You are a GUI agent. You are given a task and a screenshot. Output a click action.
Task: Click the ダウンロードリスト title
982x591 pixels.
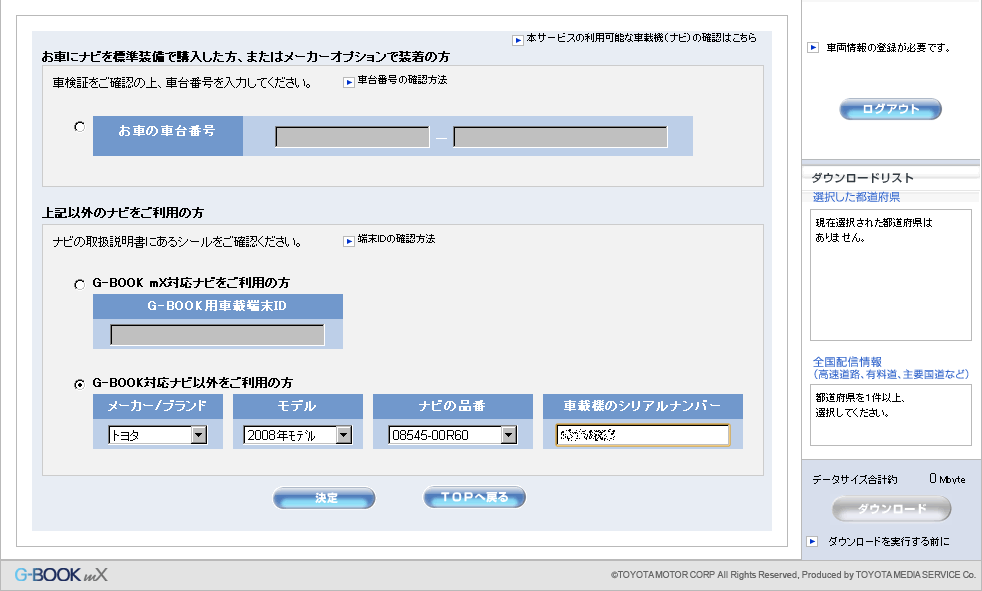coord(862,178)
